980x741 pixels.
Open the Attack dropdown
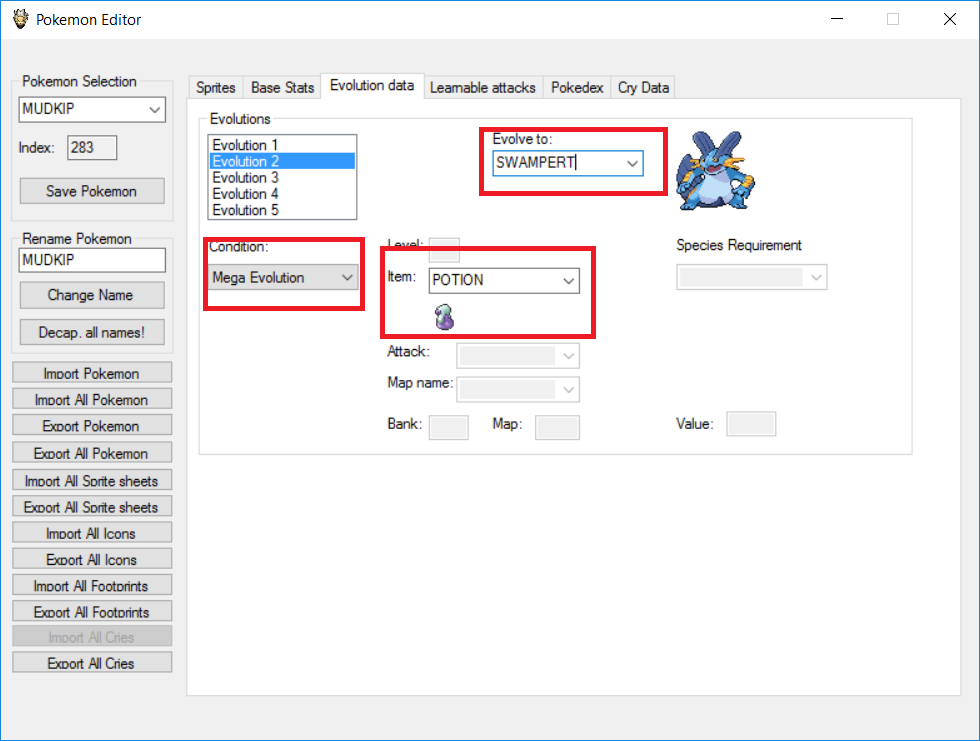(x=568, y=356)
